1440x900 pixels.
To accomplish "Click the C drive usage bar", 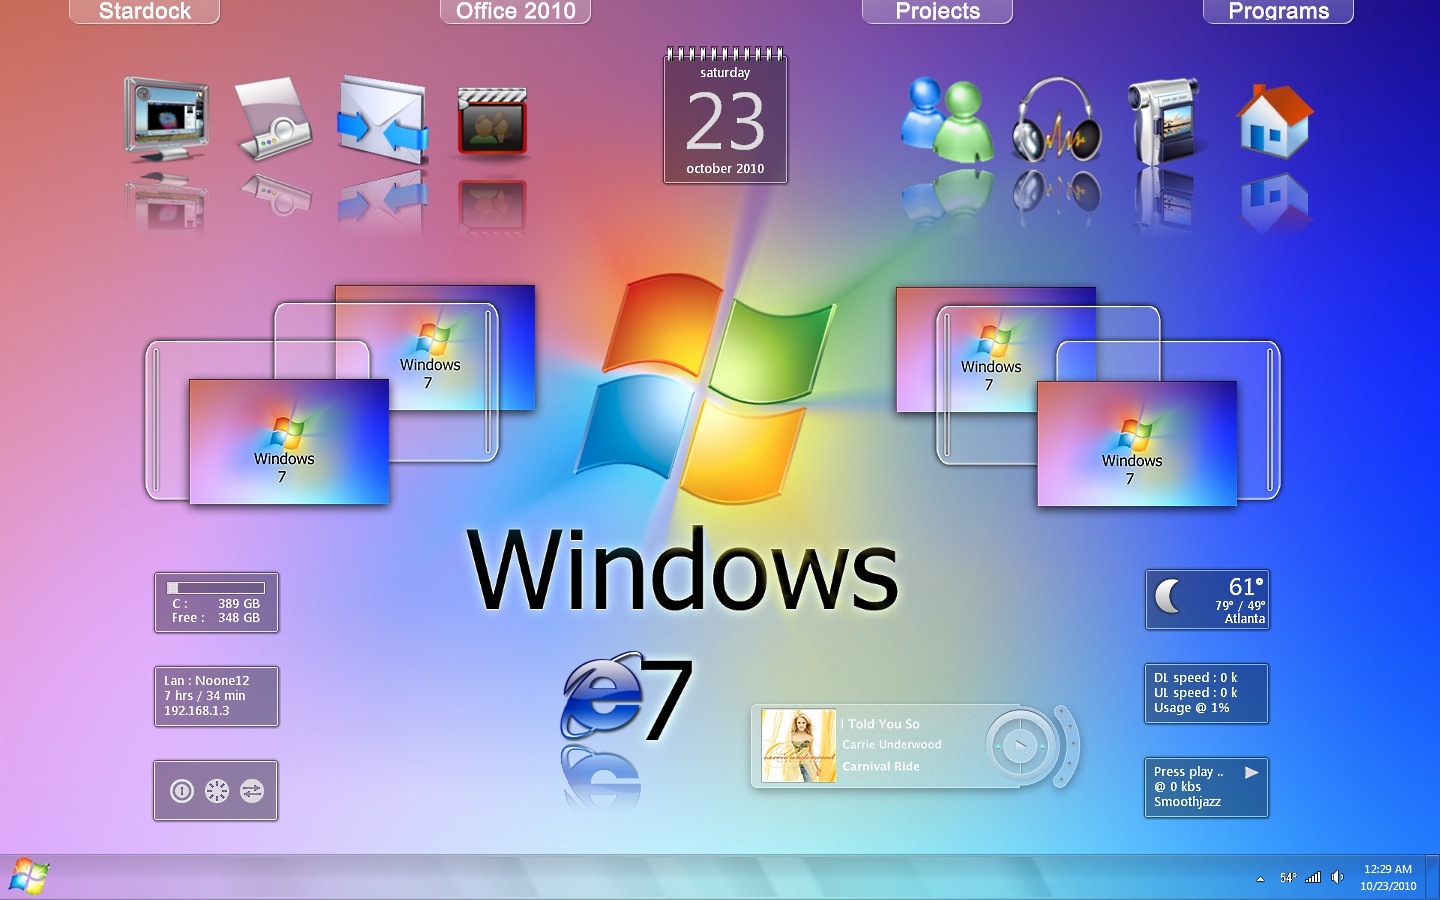I will 216,588.
